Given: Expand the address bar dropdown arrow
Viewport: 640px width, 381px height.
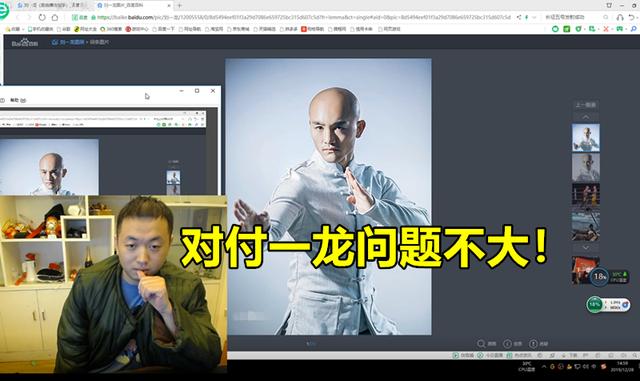Looking at the screenshot, I should (534, 17).
